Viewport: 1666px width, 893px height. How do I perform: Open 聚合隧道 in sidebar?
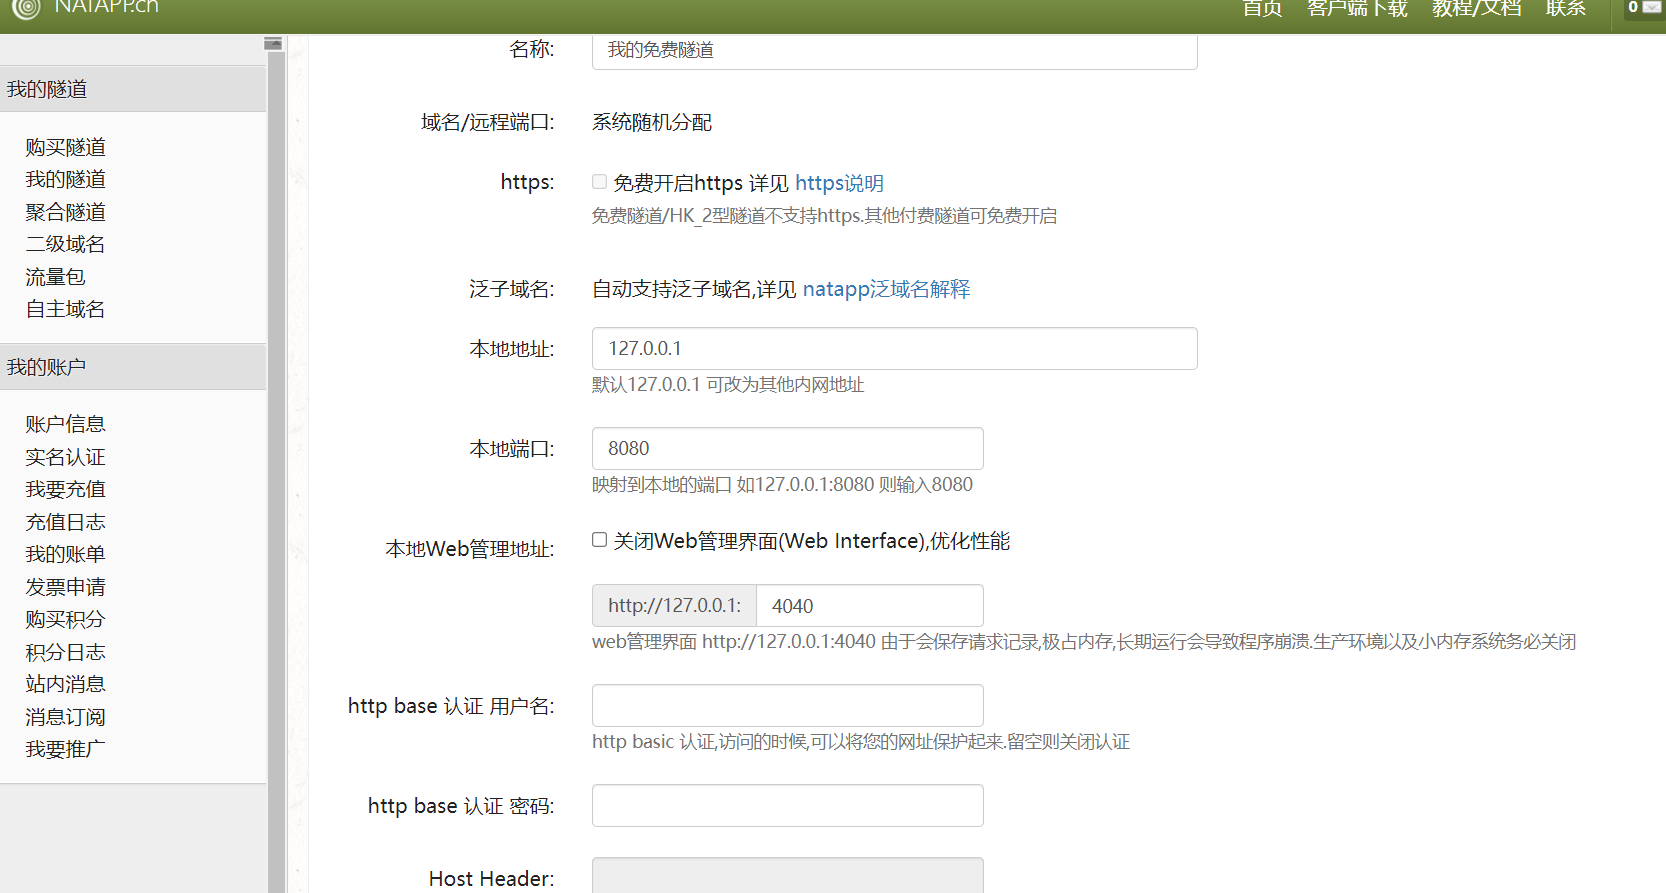point(65,212)
